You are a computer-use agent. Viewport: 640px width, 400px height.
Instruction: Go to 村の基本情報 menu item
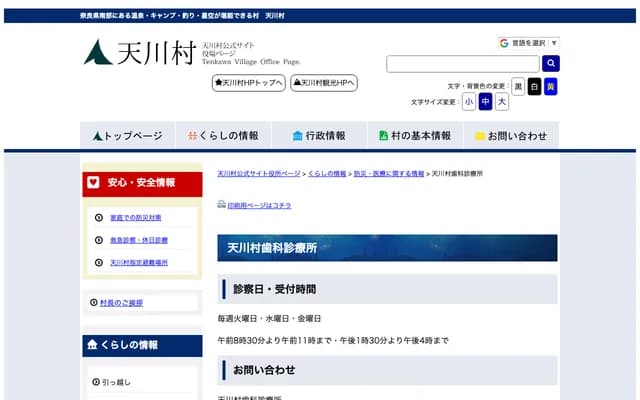[415, 136]
